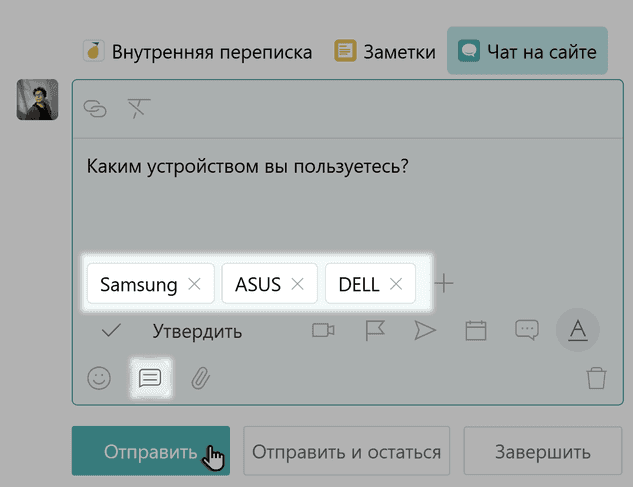Click the video camera icon

pos(323,331)
